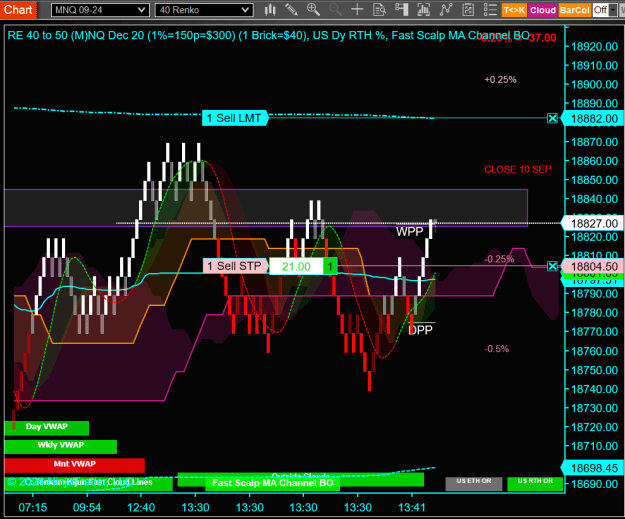Select the crosshair cursor icon
The width and height of the screenshot is (625, 519).
point(357,10)
